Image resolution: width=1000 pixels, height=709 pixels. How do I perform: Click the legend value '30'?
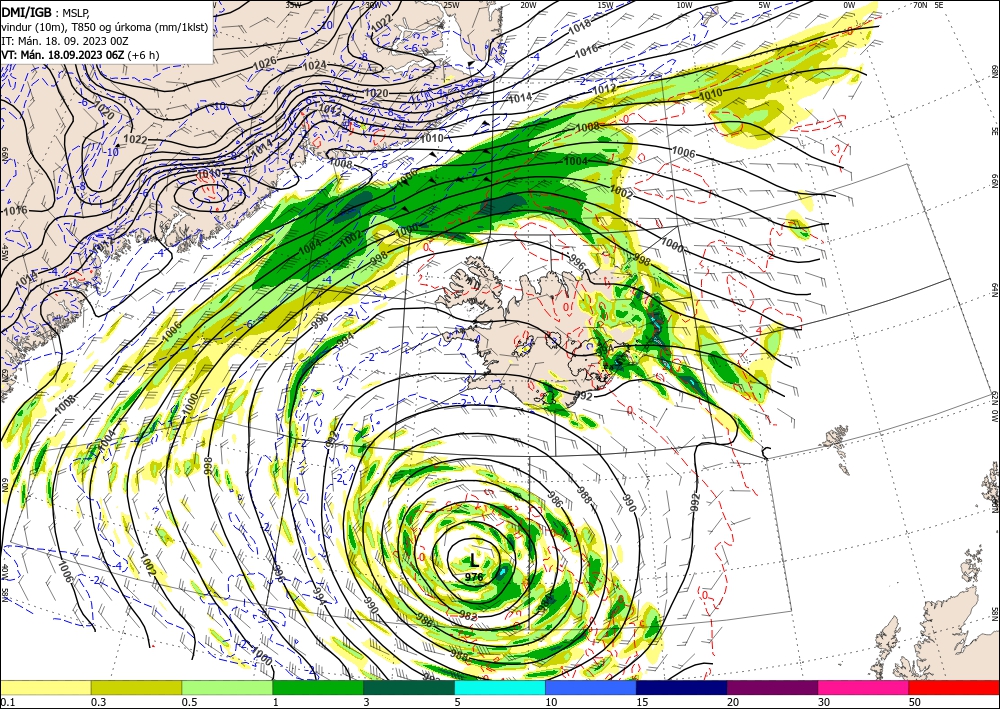[x=824, y=701]
